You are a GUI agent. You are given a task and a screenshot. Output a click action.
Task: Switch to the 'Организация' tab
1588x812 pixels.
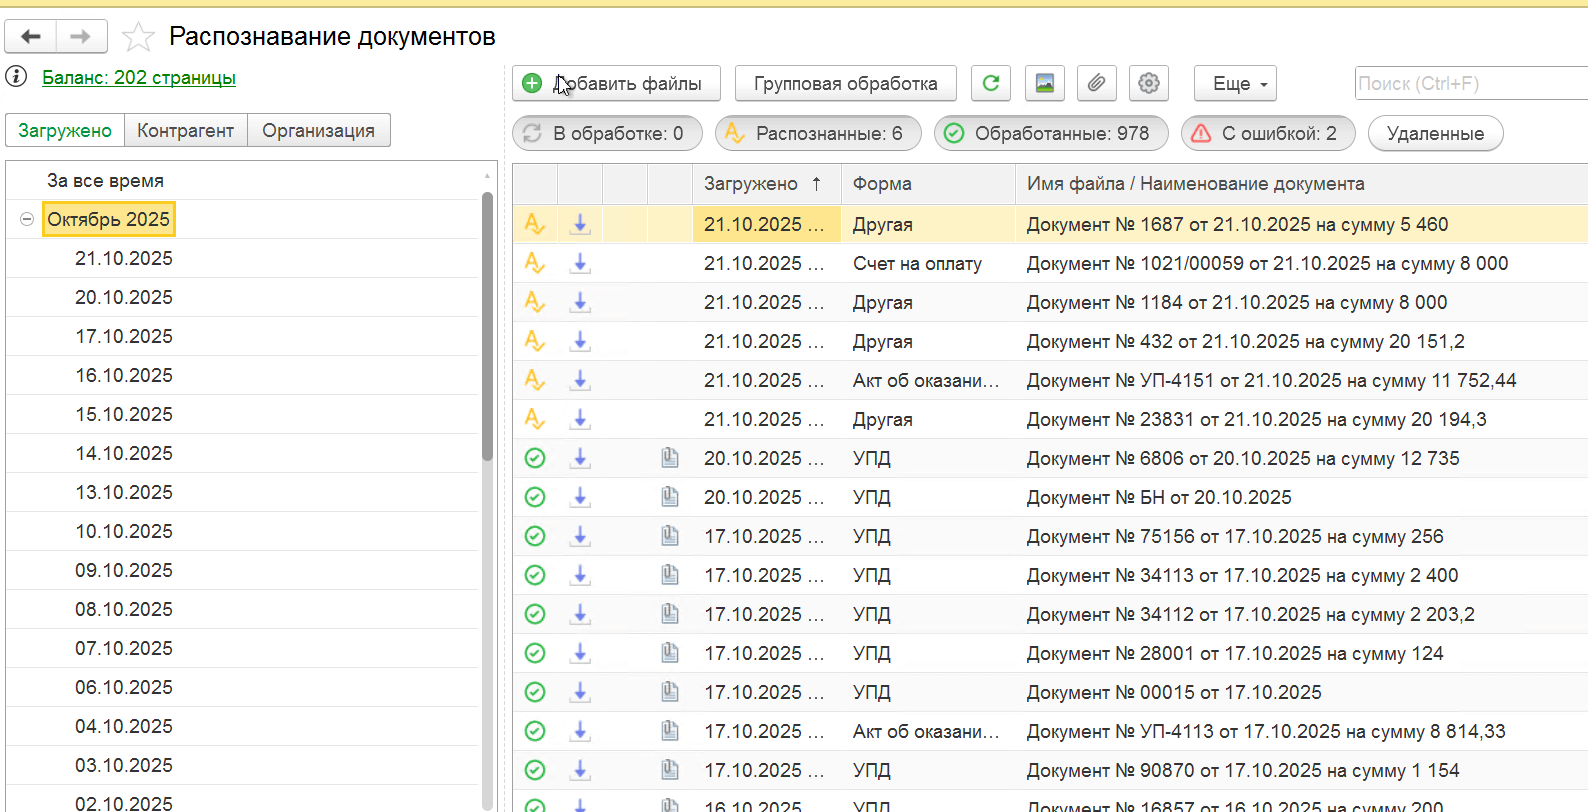click(318, 130)
